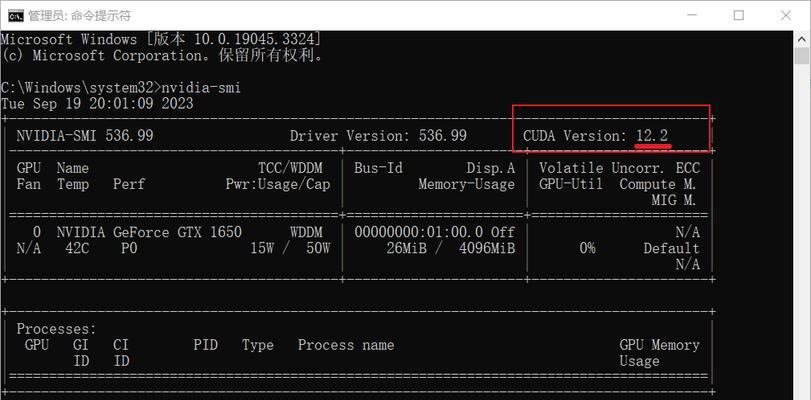Open the Command Prompt system menu icon
811x400 pixels.
pyautogui.click(x=16, y=16)
